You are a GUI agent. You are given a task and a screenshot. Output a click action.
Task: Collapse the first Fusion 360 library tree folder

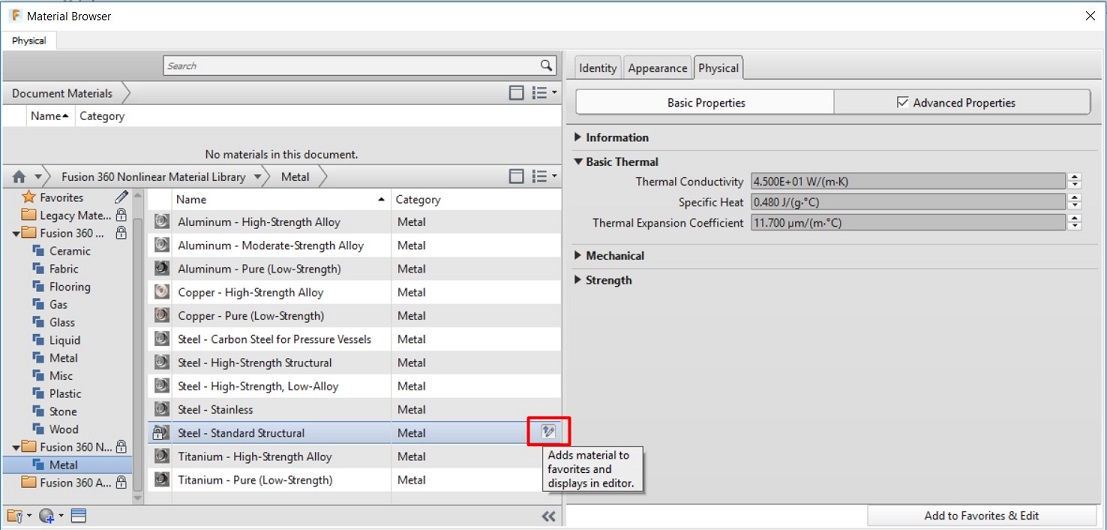coord(16,233)
